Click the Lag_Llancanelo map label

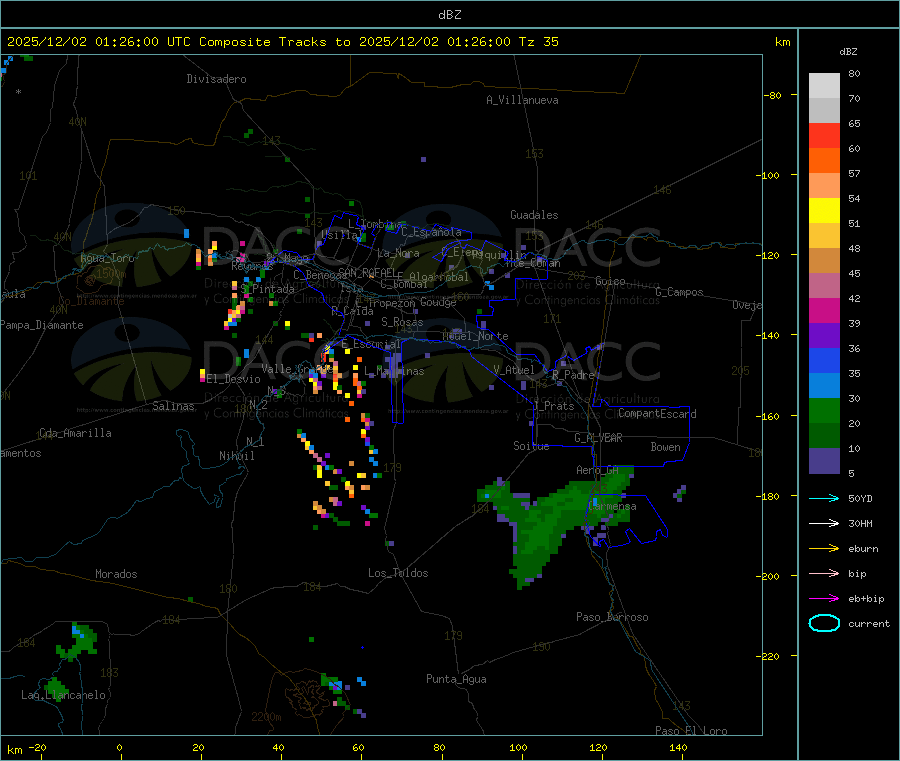click(63, 695)
